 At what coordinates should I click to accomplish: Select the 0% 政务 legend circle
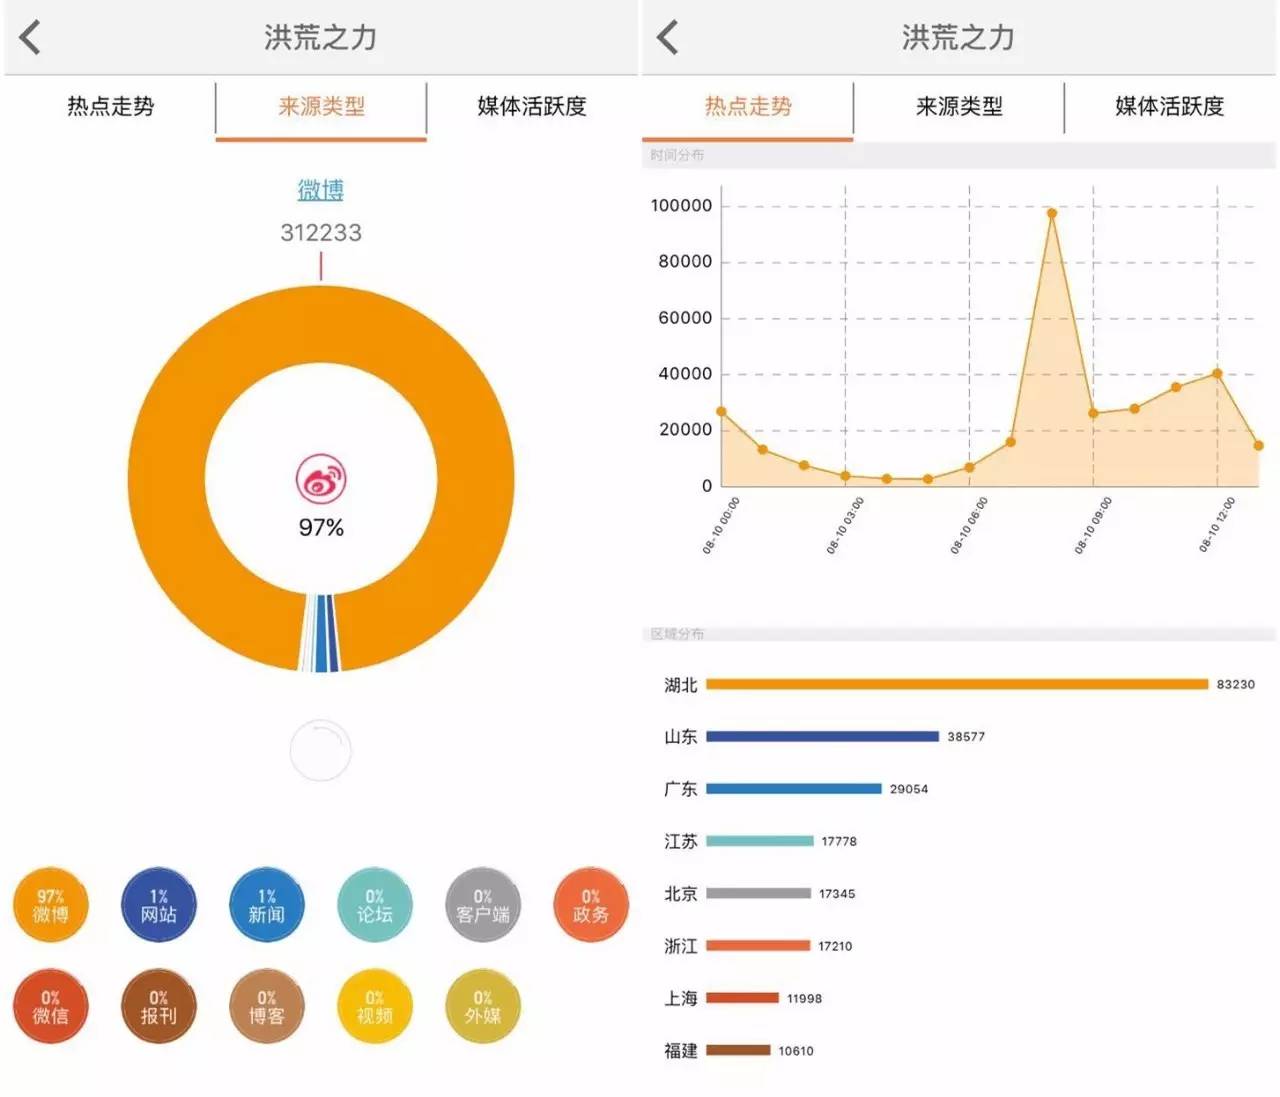tap(591, 905)
